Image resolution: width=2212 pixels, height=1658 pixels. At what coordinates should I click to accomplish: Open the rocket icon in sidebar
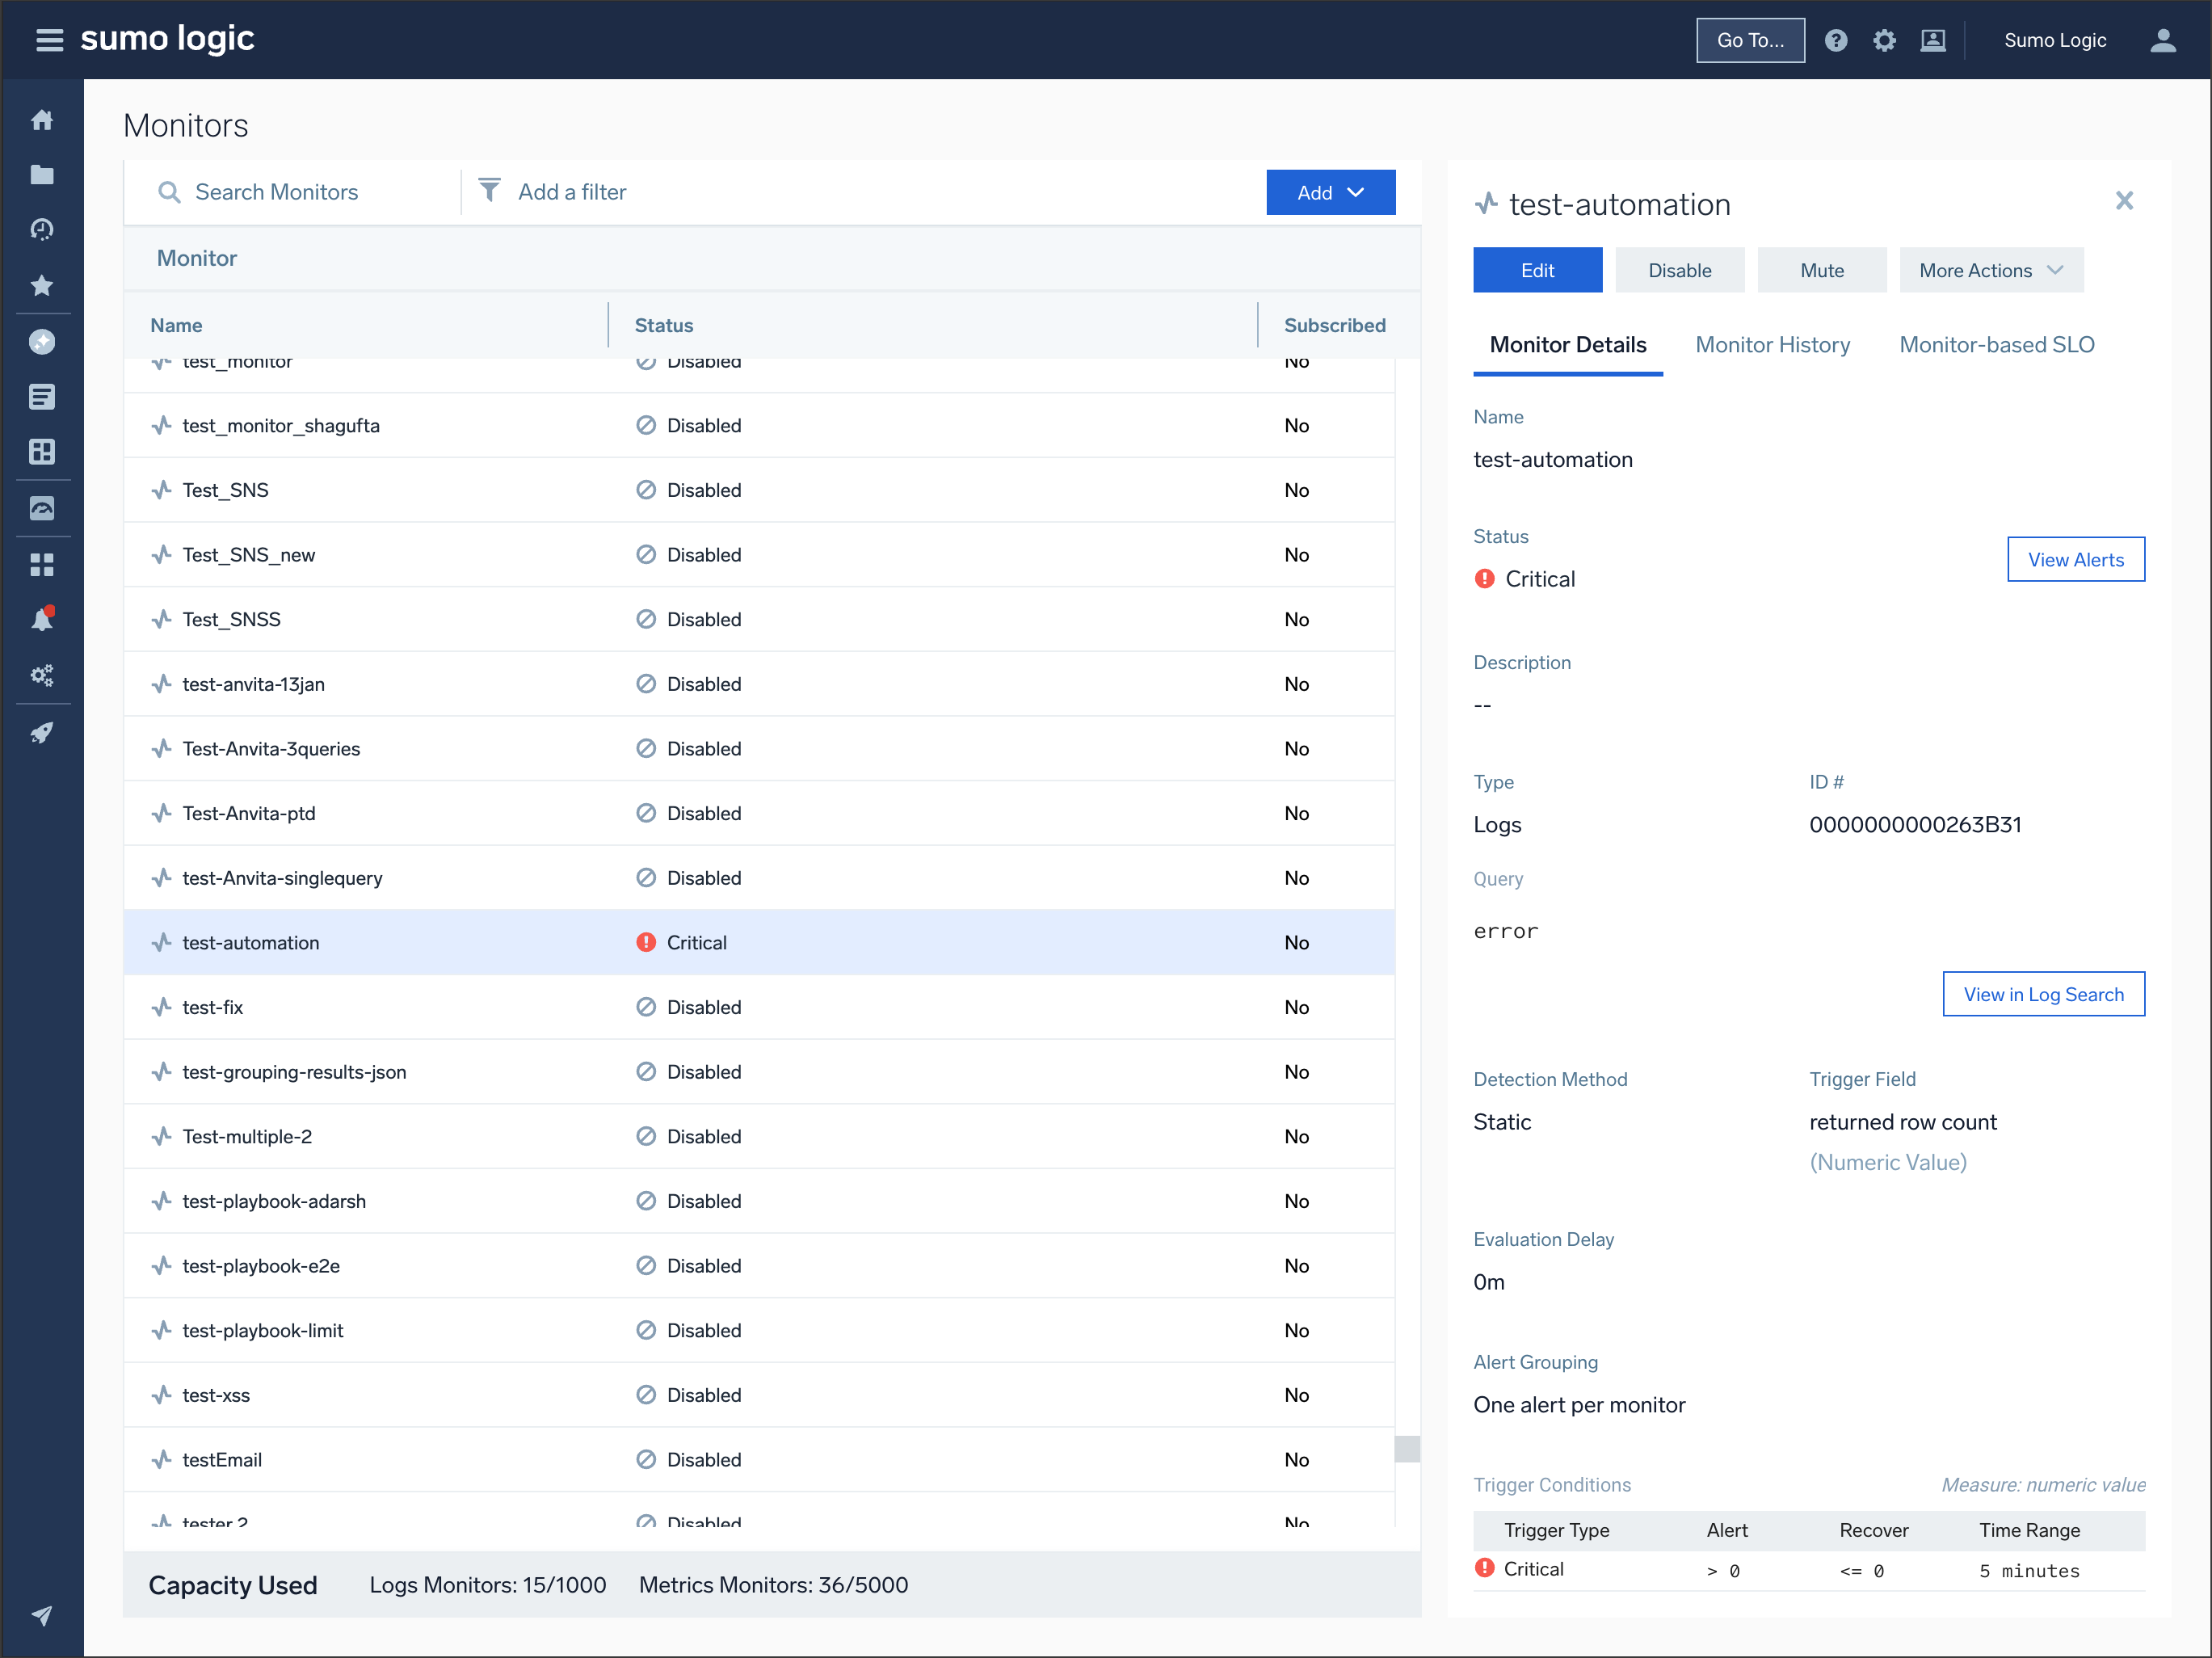coord(42,733)
